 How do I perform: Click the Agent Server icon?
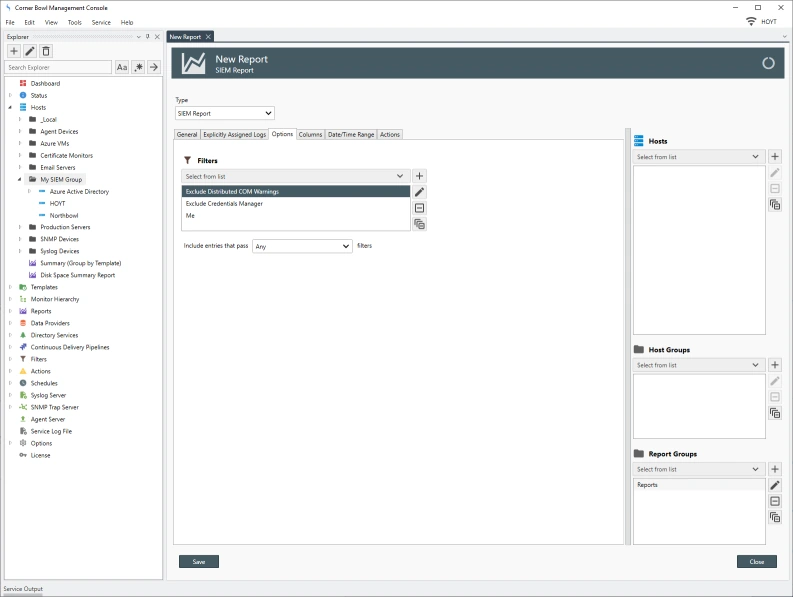(x=23, y=419)
